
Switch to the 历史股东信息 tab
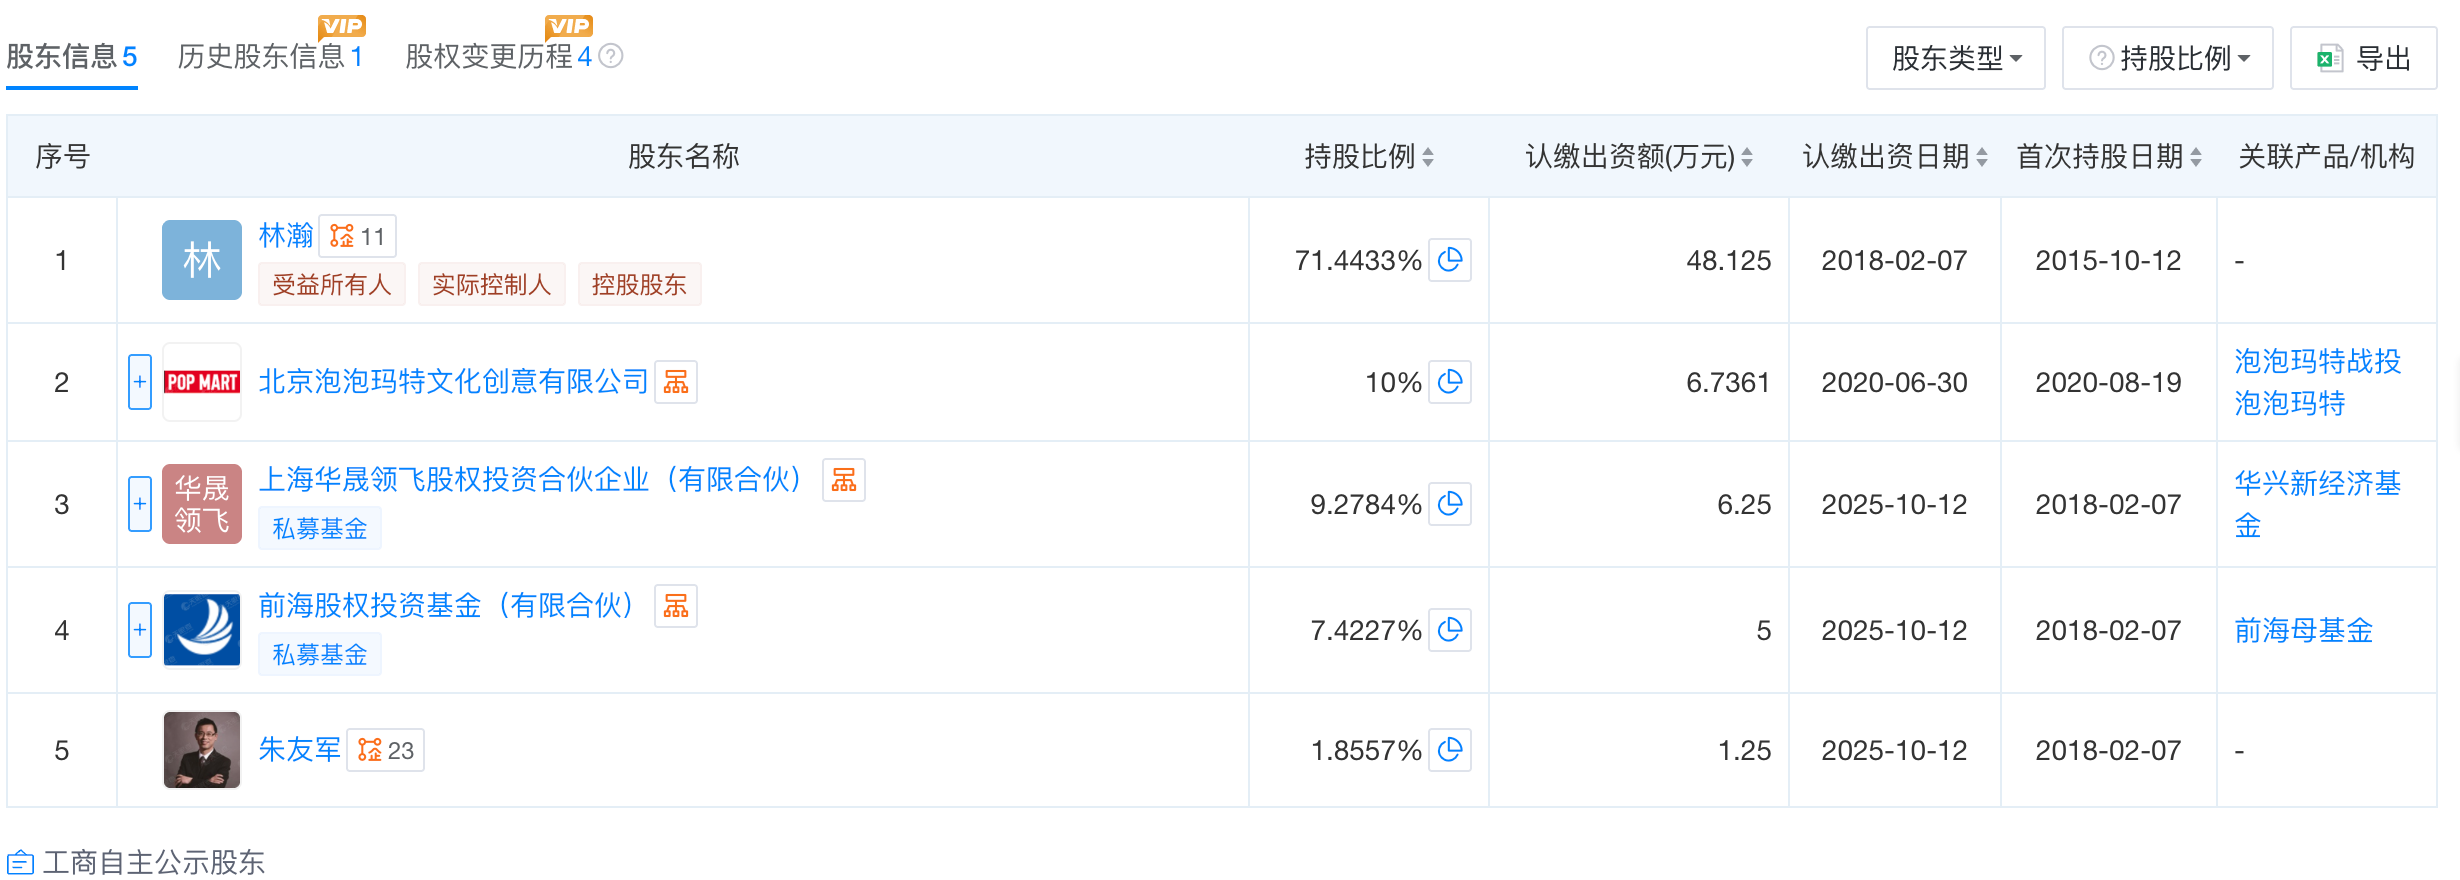tap(270, 56)
